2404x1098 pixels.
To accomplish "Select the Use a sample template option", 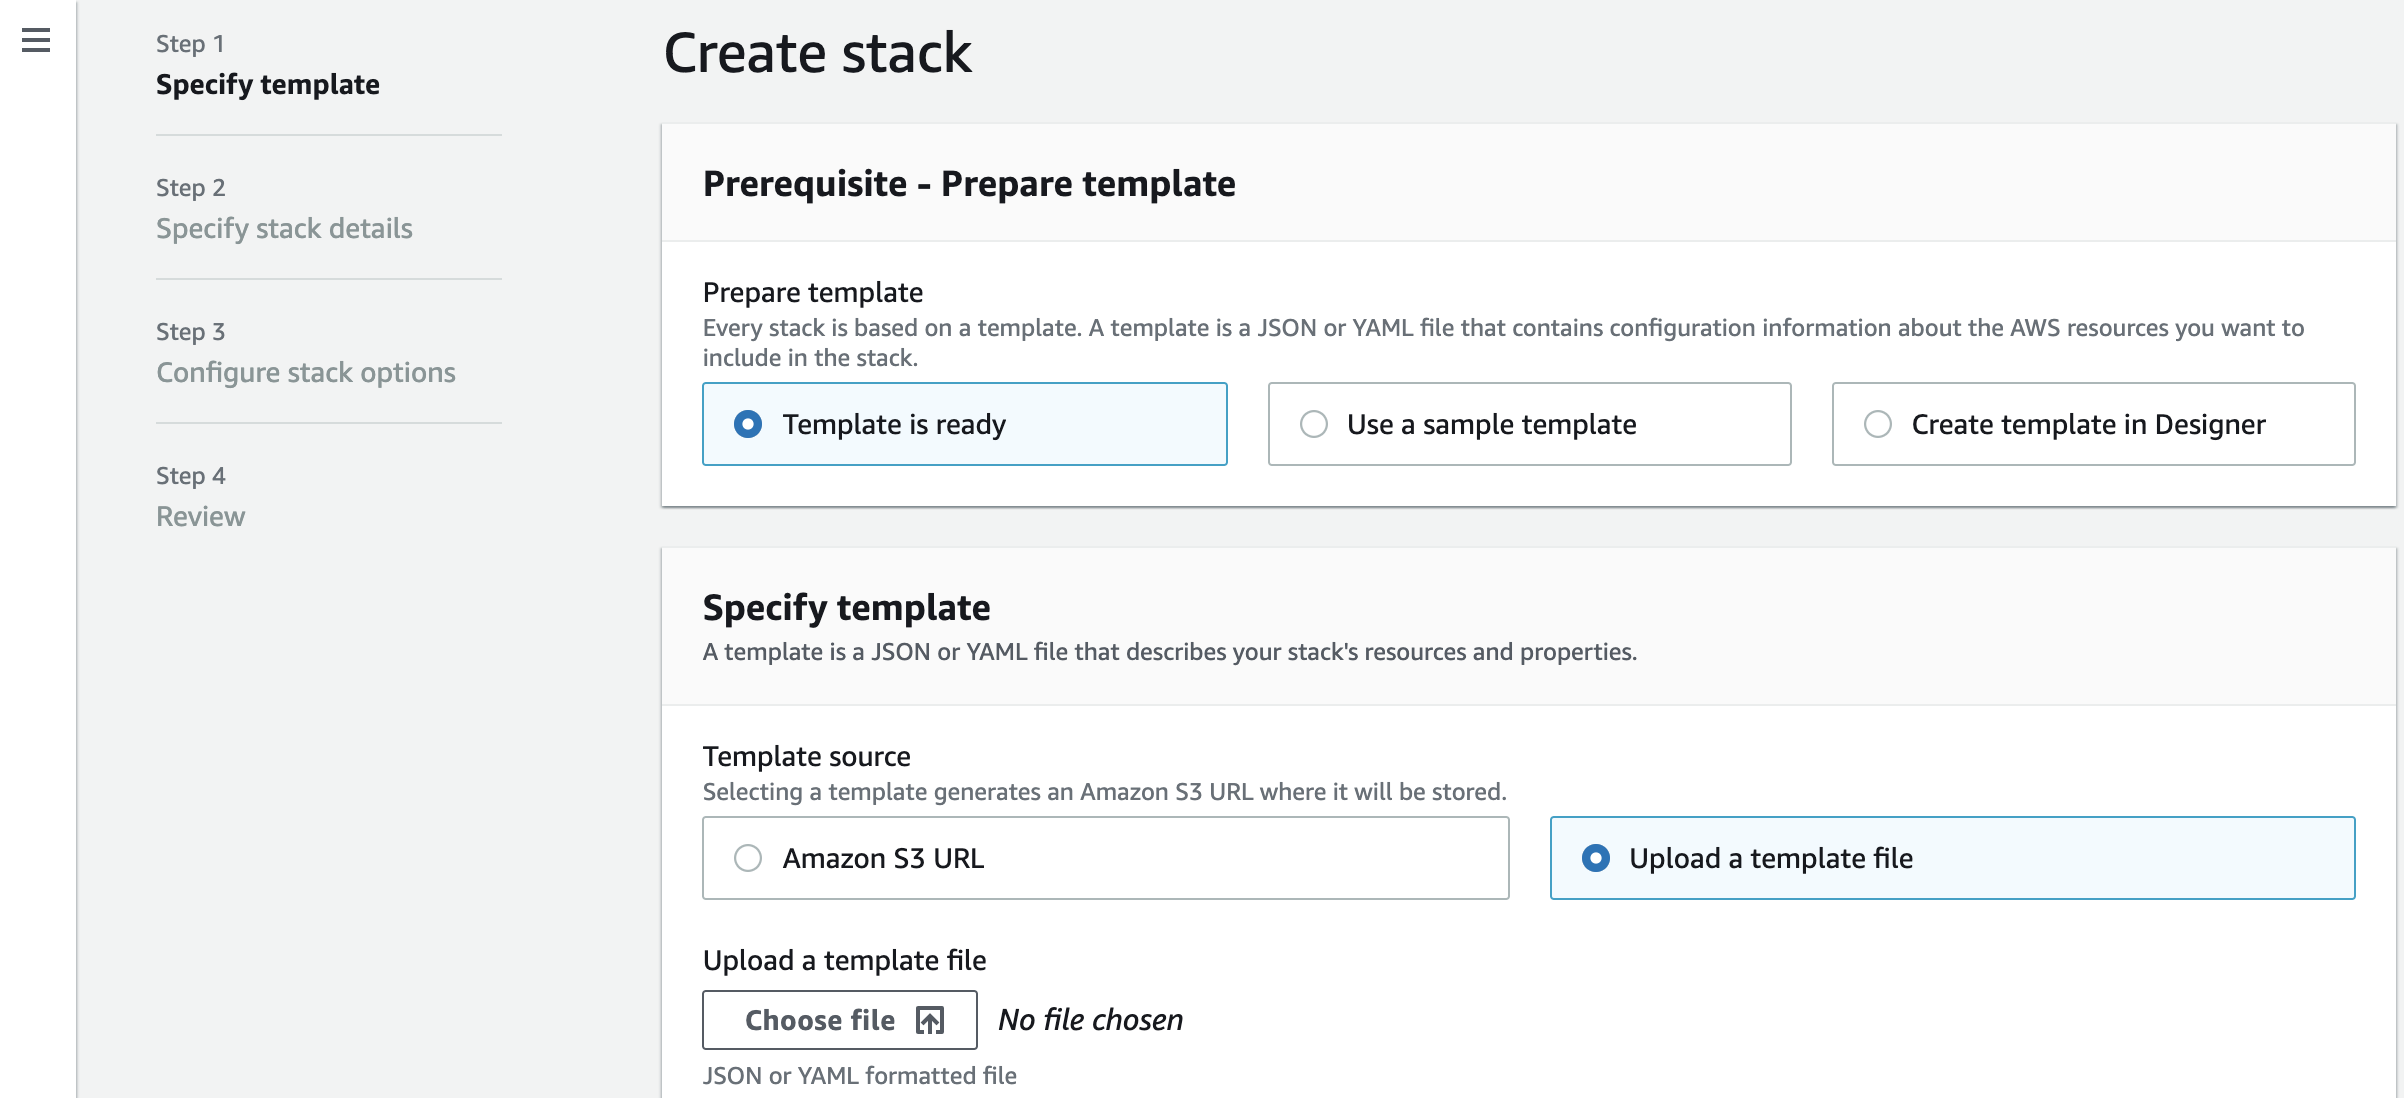I will click(x=1529, y=424).
